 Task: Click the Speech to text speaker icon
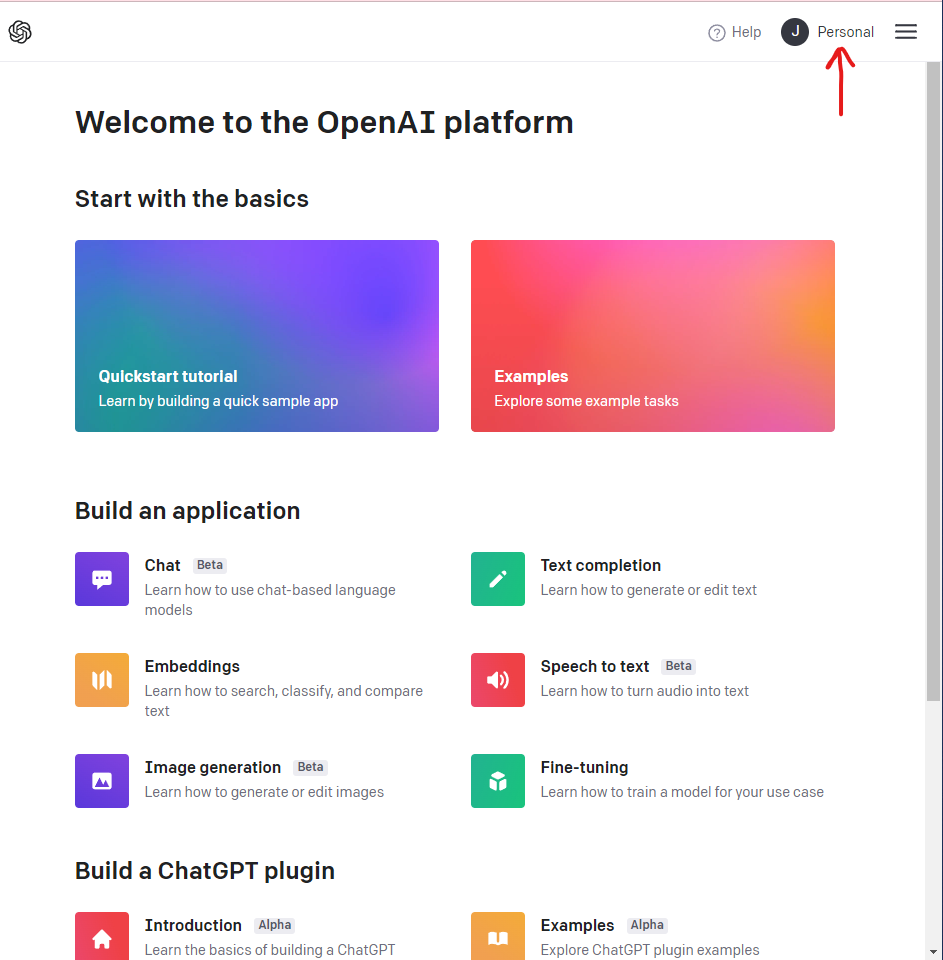[x=497, y=680]
